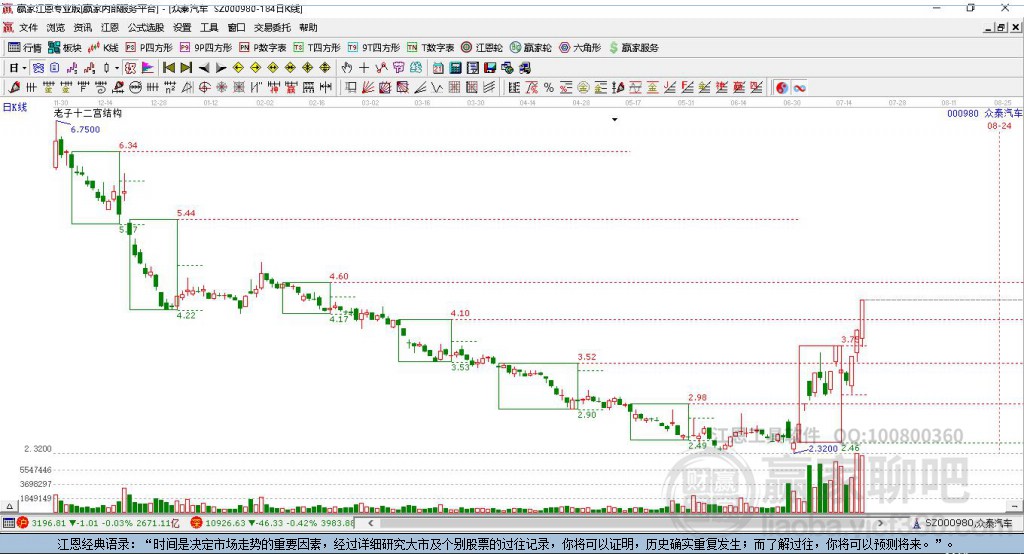The image size is (1024, 554).
Task: Click the 10926.63 index value
Action: pos(225,523)
